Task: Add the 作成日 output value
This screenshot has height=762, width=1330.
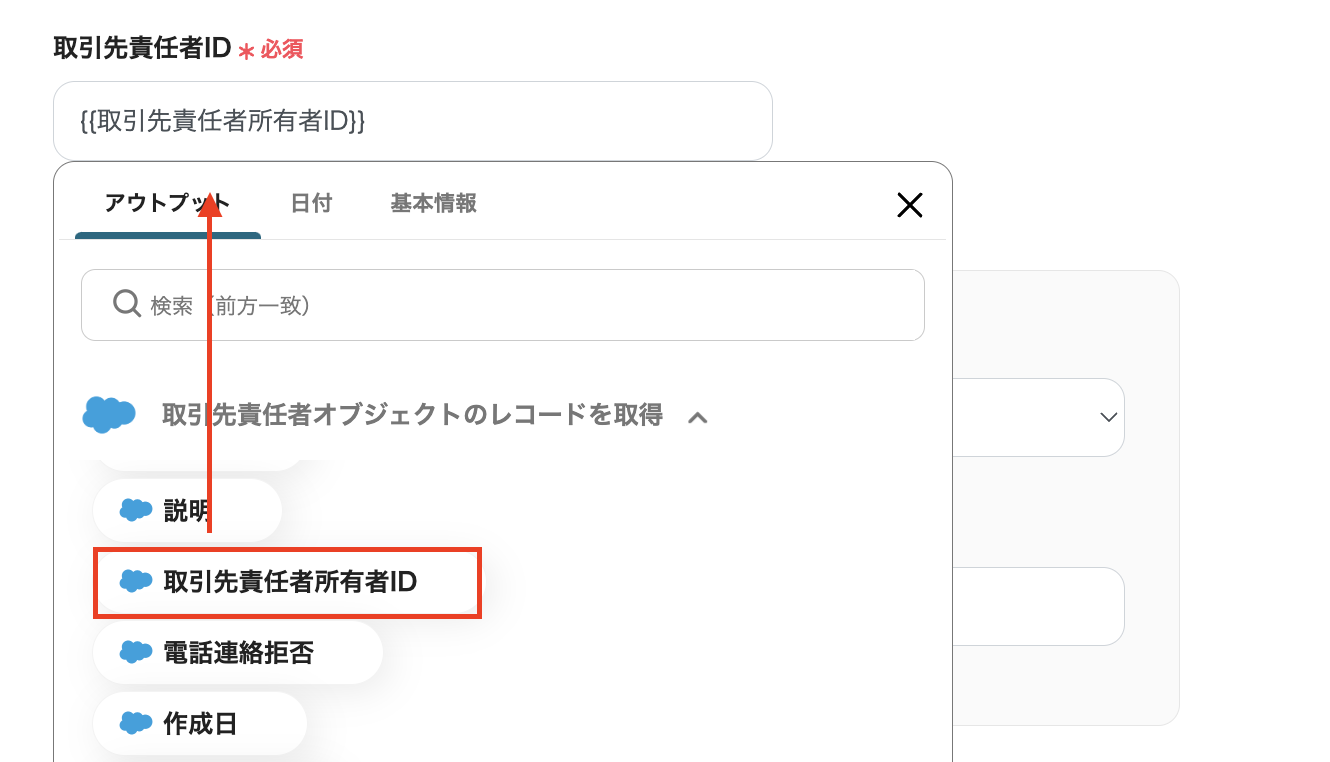Action: click(x=200, y=724)
